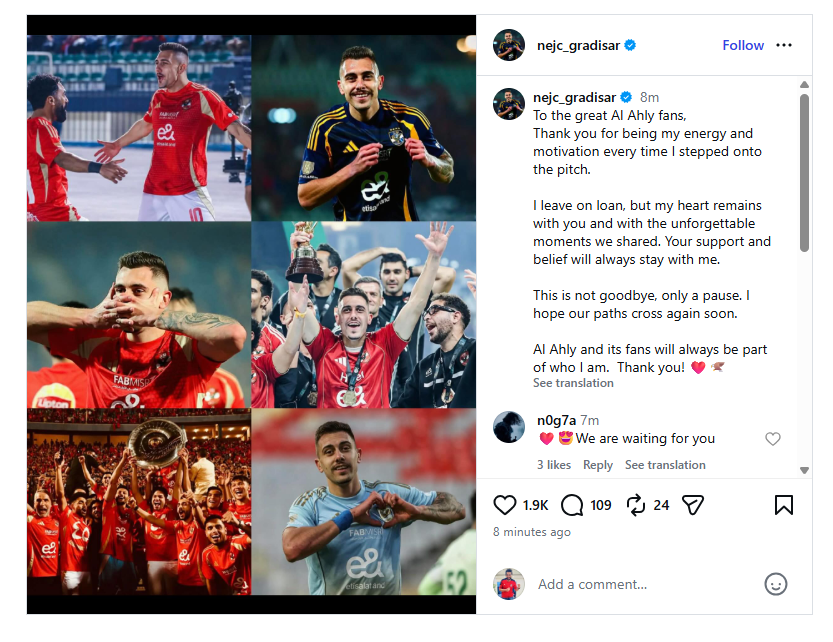Open emoji picker in comment box
The width and height of the screenshot is (833, 642).
[x=775, y=584]
